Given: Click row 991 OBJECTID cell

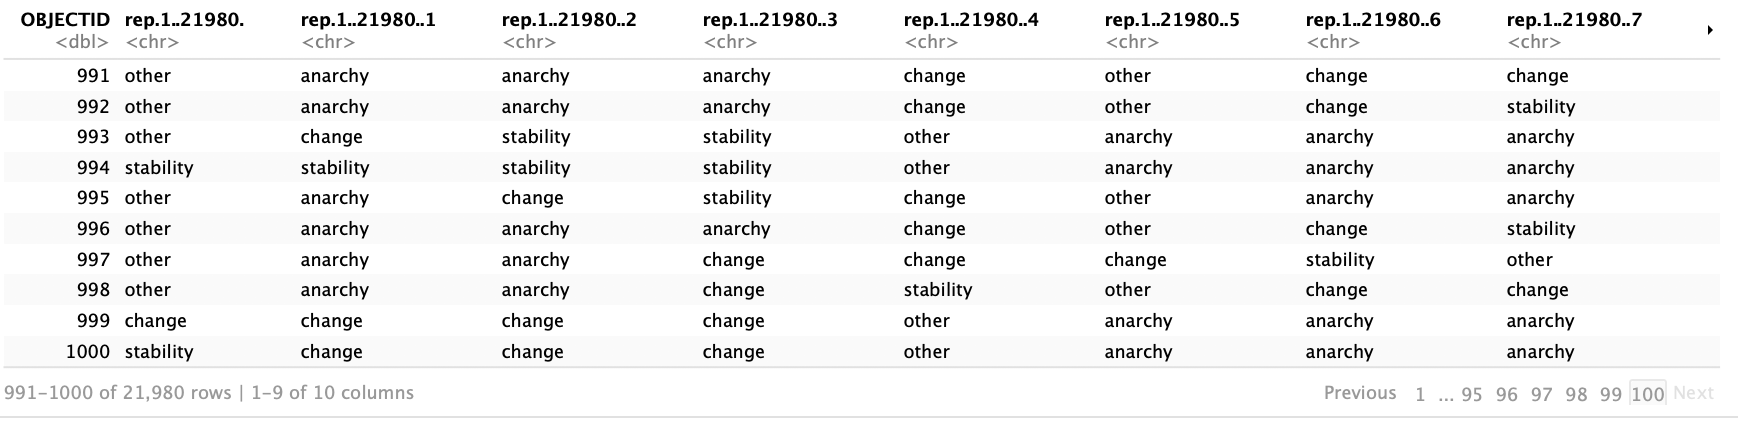Looking at the screenshot, I should pos(93,76).
